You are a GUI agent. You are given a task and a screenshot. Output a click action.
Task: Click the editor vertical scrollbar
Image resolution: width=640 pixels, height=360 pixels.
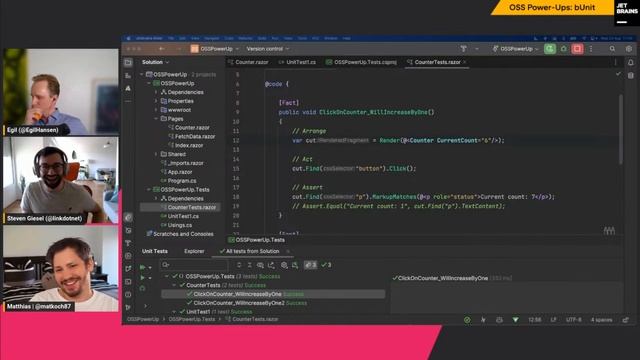click(621, 129)
